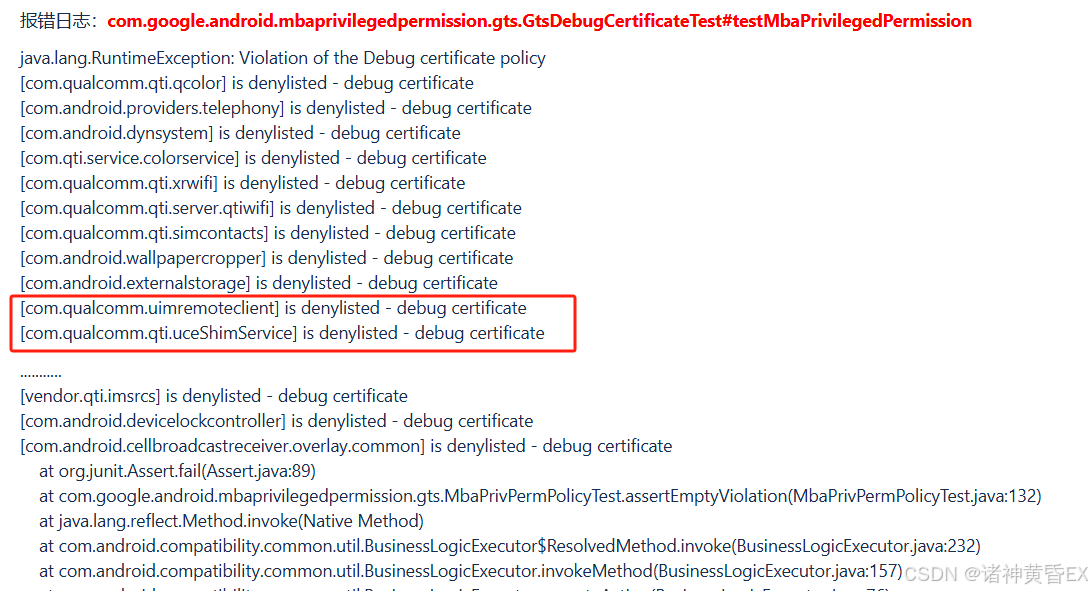Click the com.android.wallpapercropper denylisted line
This screenshot has width=1092, height=591.
pyautogui.click(x=267, y=259)
